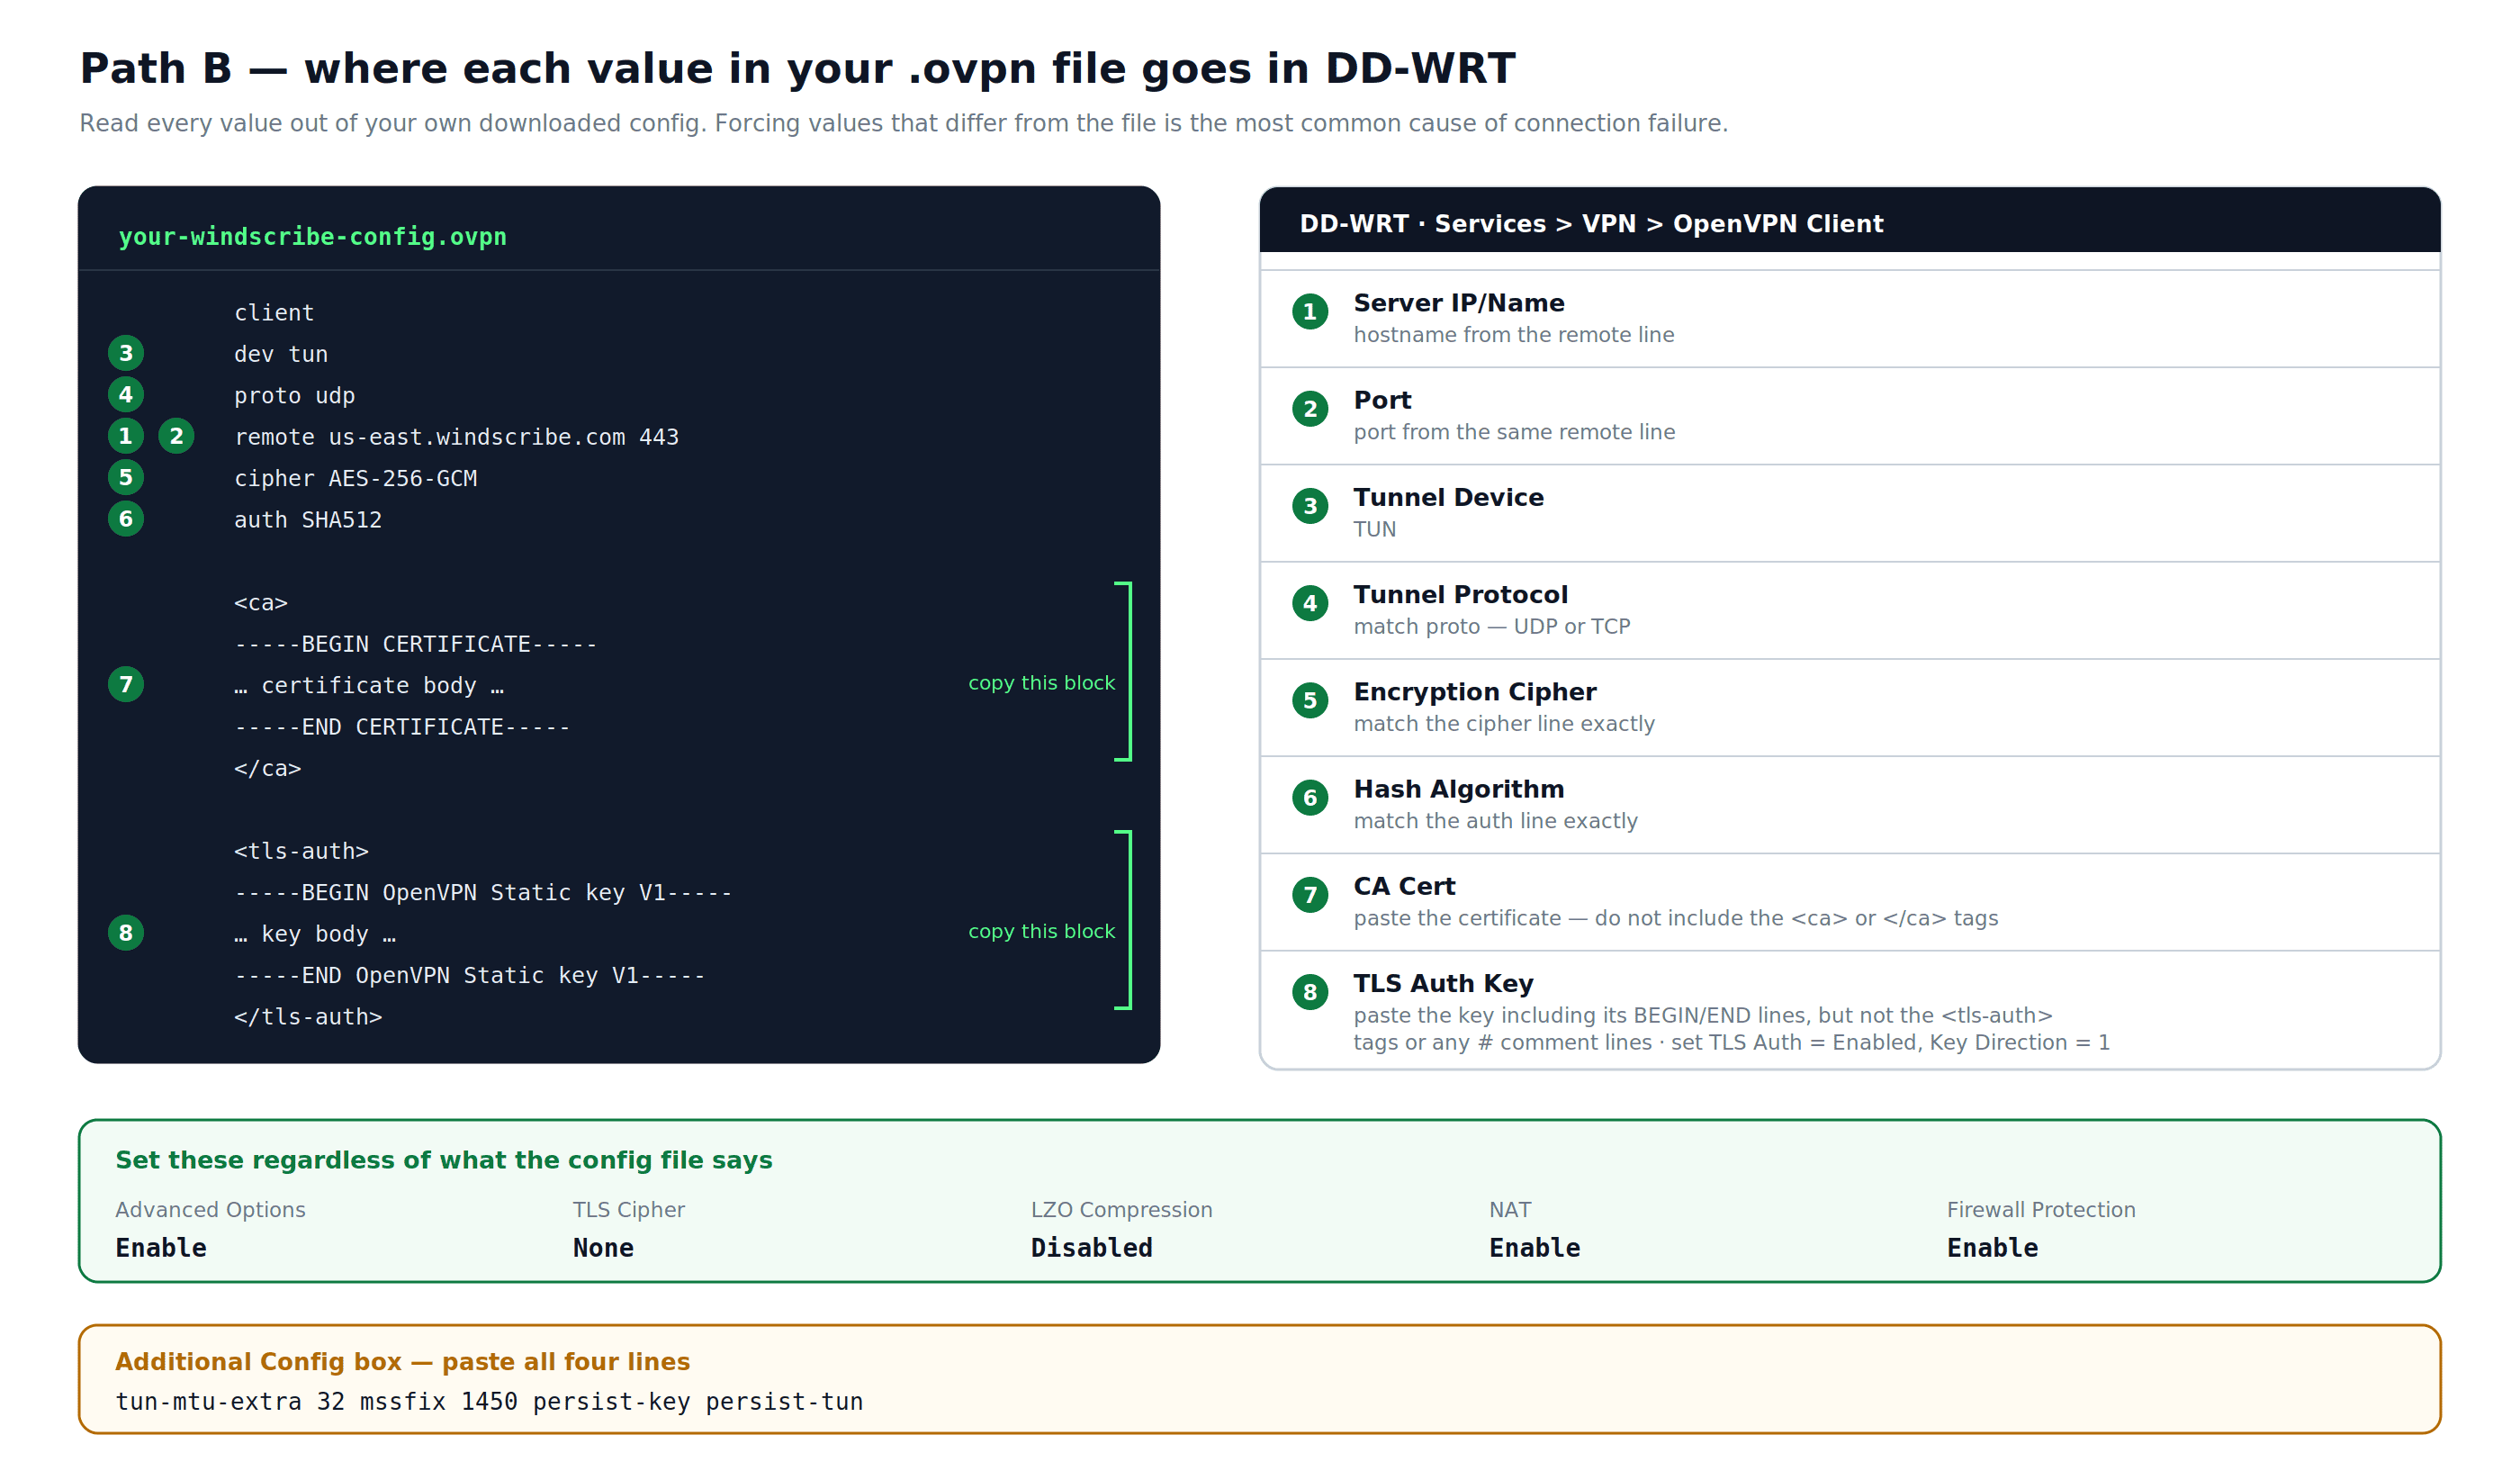Click the 'remote us-east.windscribe.com 443' line
Image resolution: width=2520 pixels, height=1480 pixels.
click(456, 437)
